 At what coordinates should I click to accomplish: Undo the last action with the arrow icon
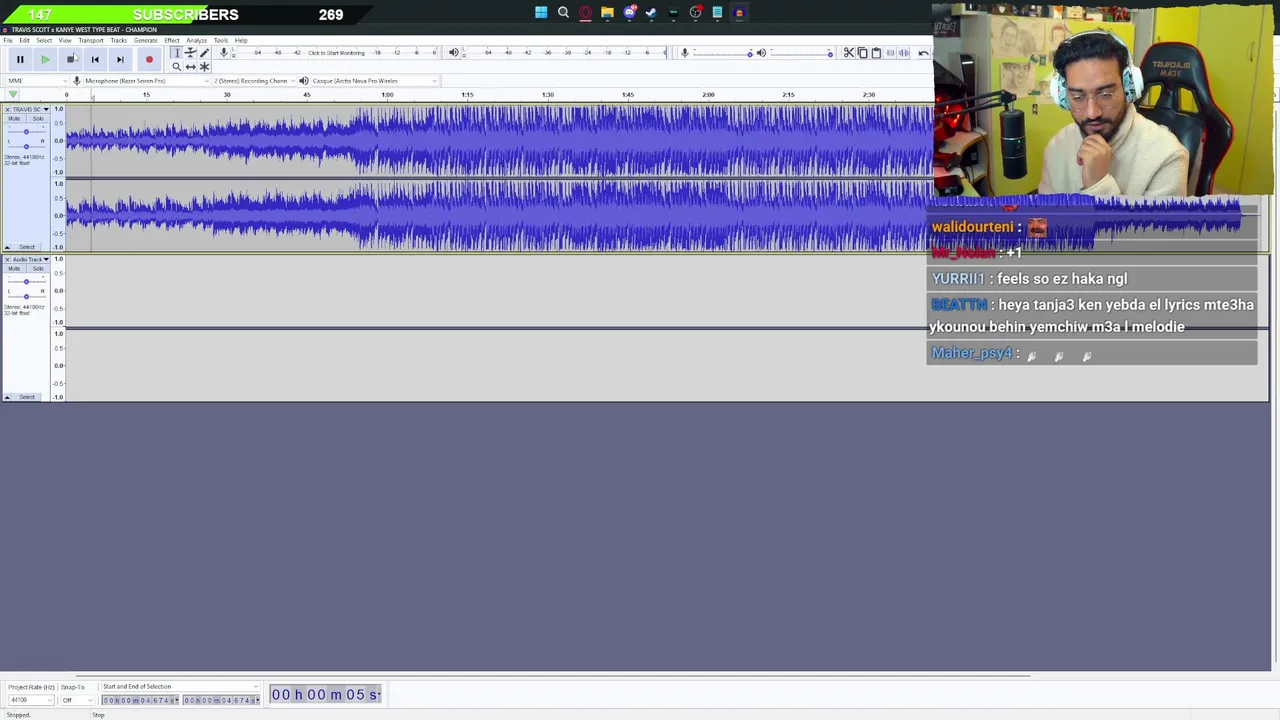pyautogui.click(x=923, y=53)
